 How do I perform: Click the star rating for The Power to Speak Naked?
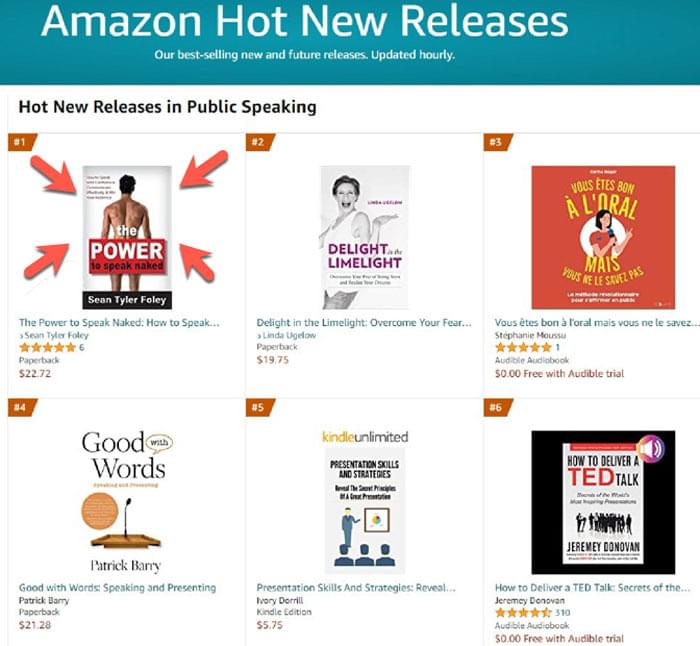tap(47, 348)
